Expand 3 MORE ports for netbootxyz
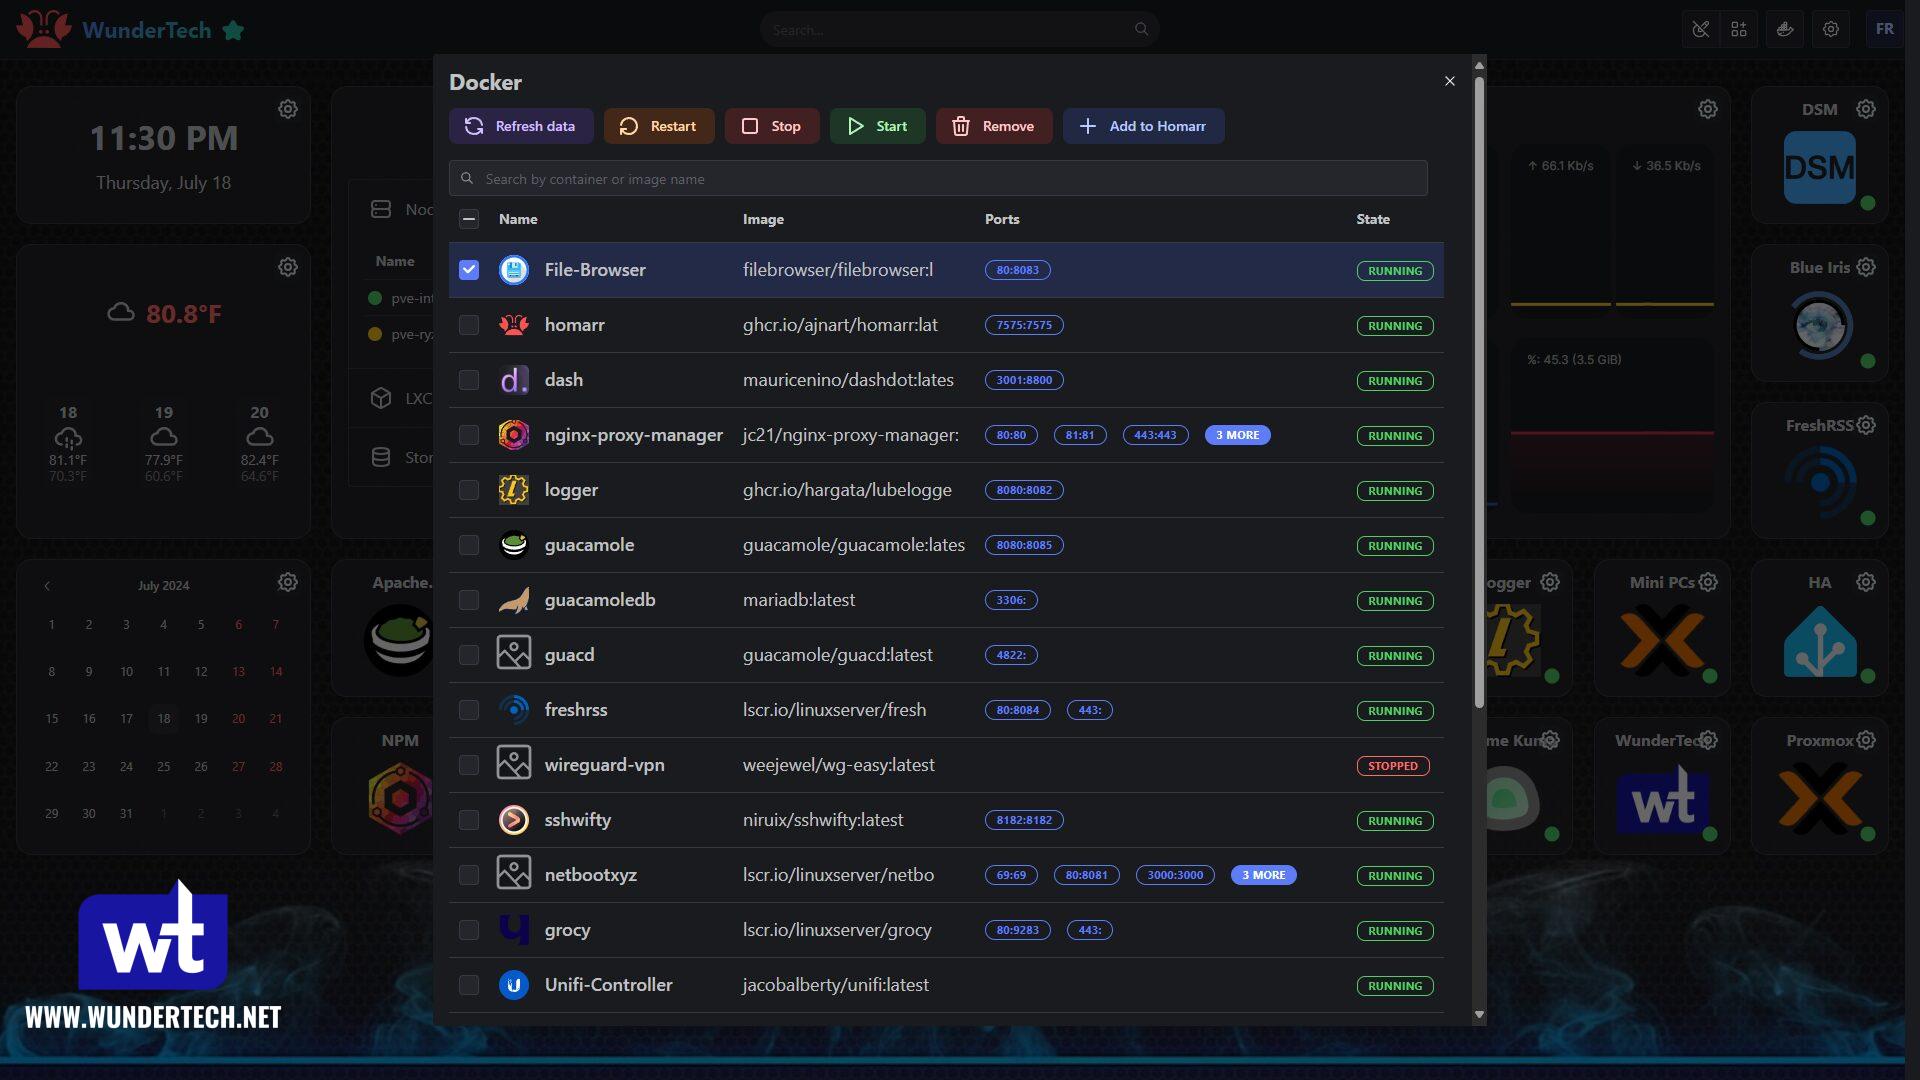 pyautogui.click(x=1262, y=874)
